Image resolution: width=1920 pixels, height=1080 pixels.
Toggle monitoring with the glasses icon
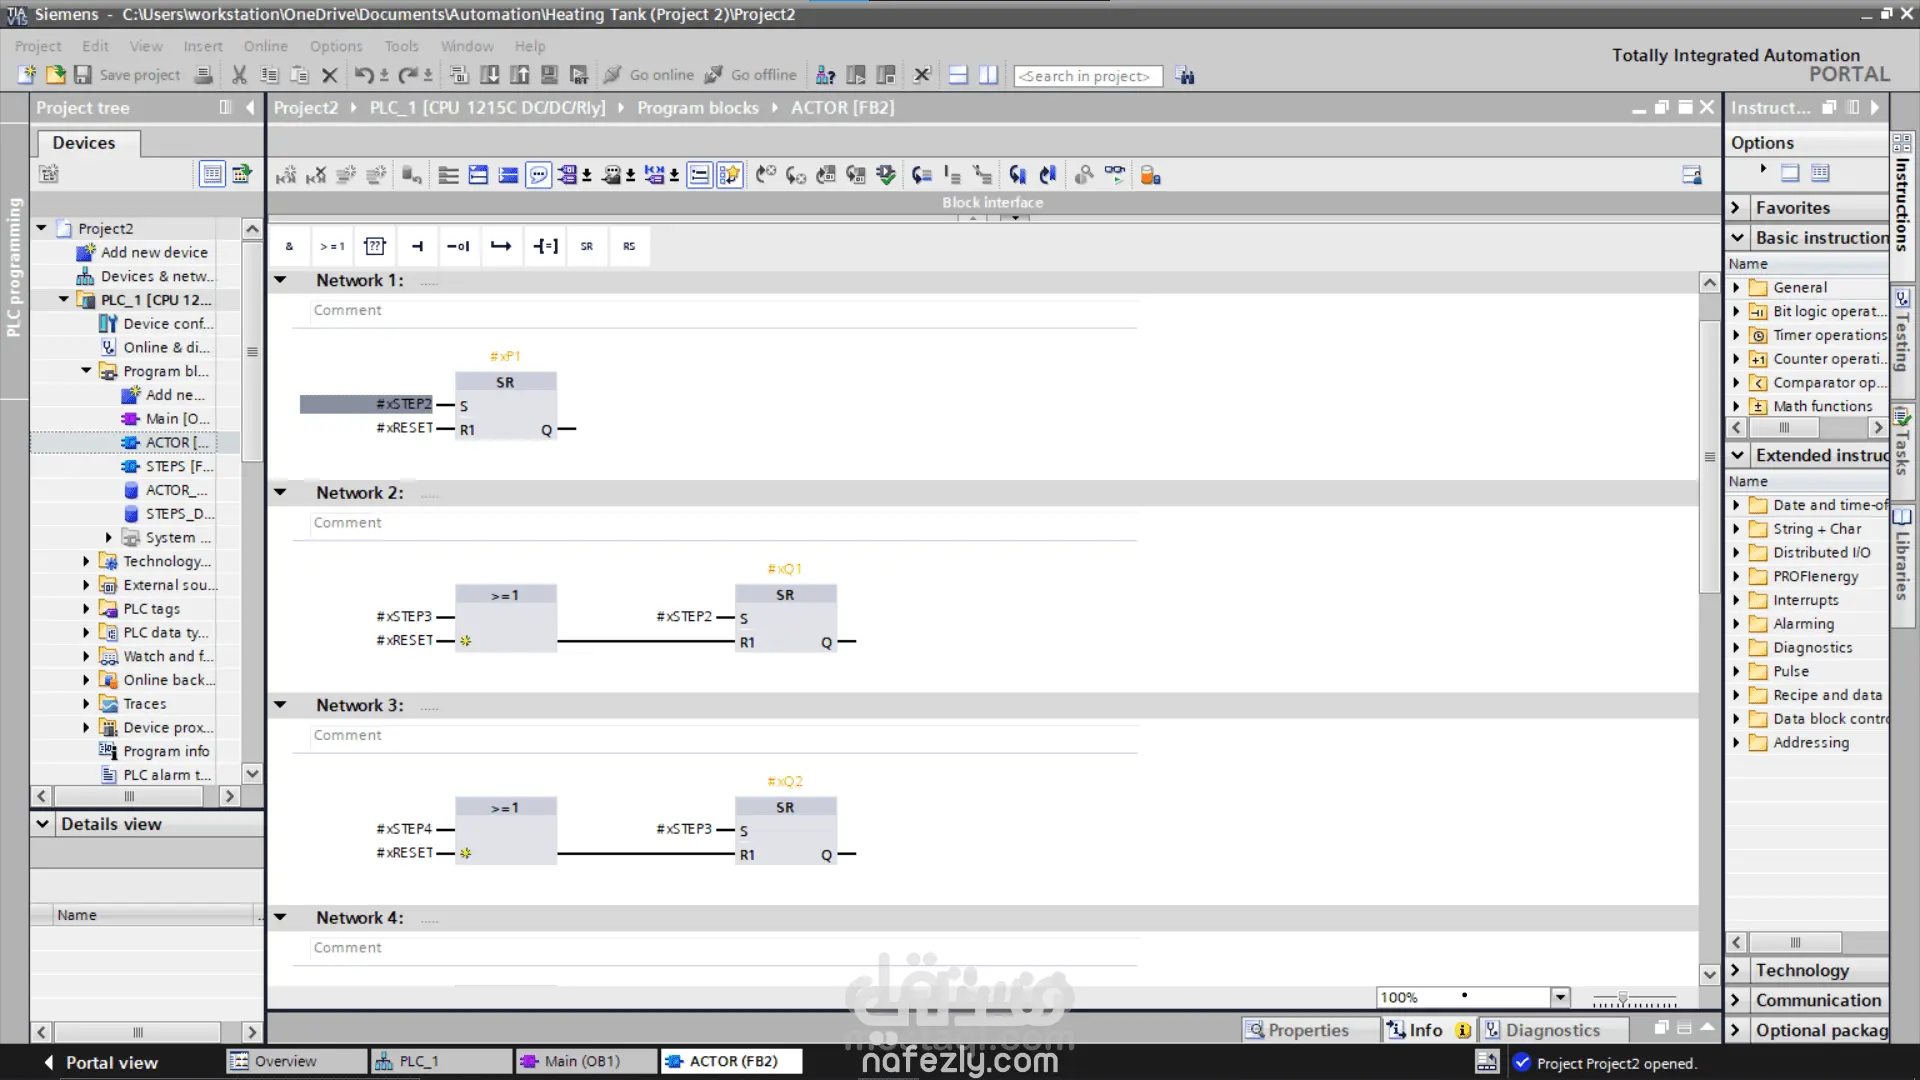[1115, 175]
